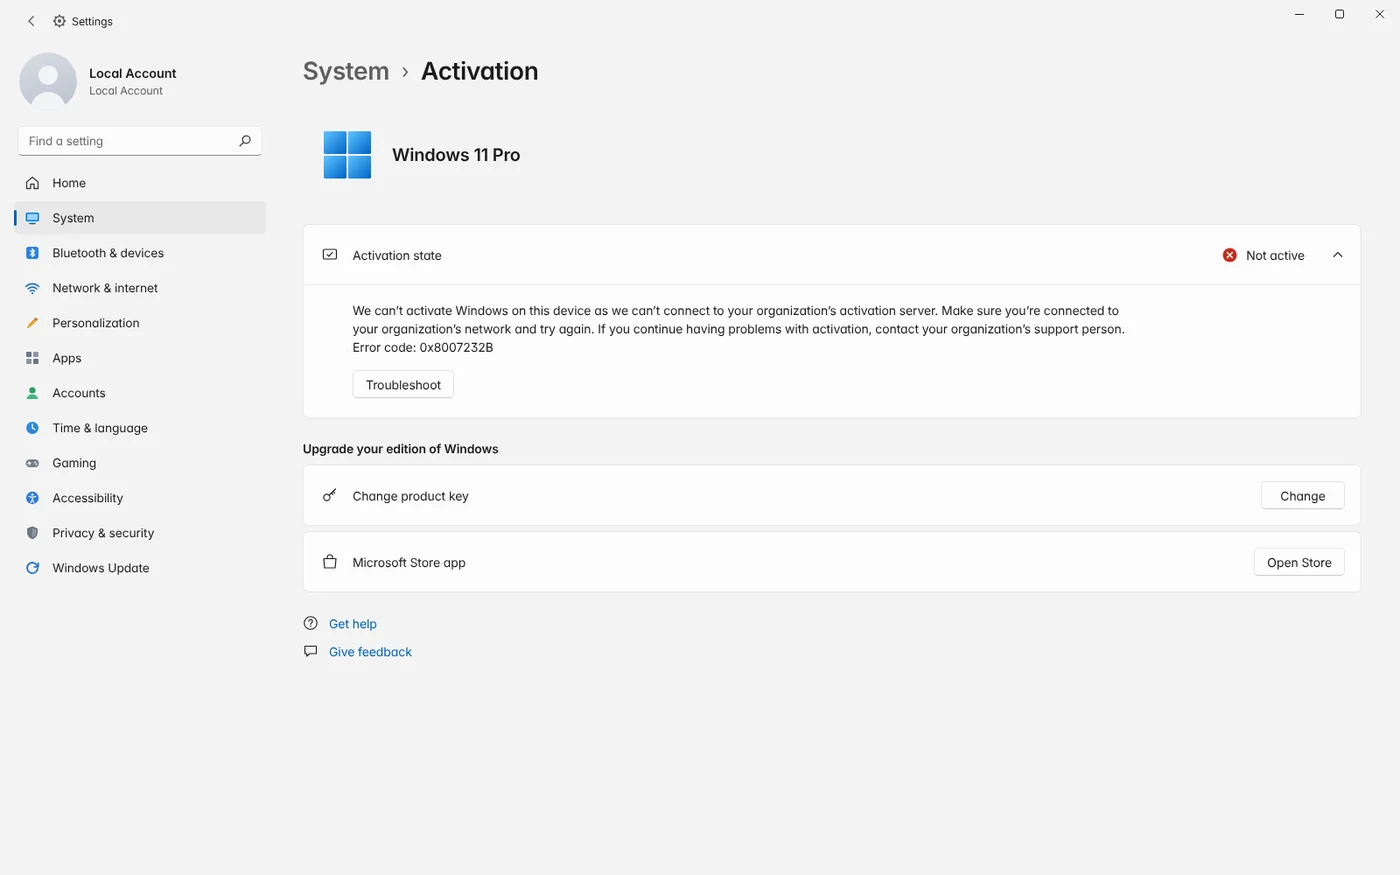Click the Troubleshoot button
The image size is (1400, 875).
click(x=403, y=385)
